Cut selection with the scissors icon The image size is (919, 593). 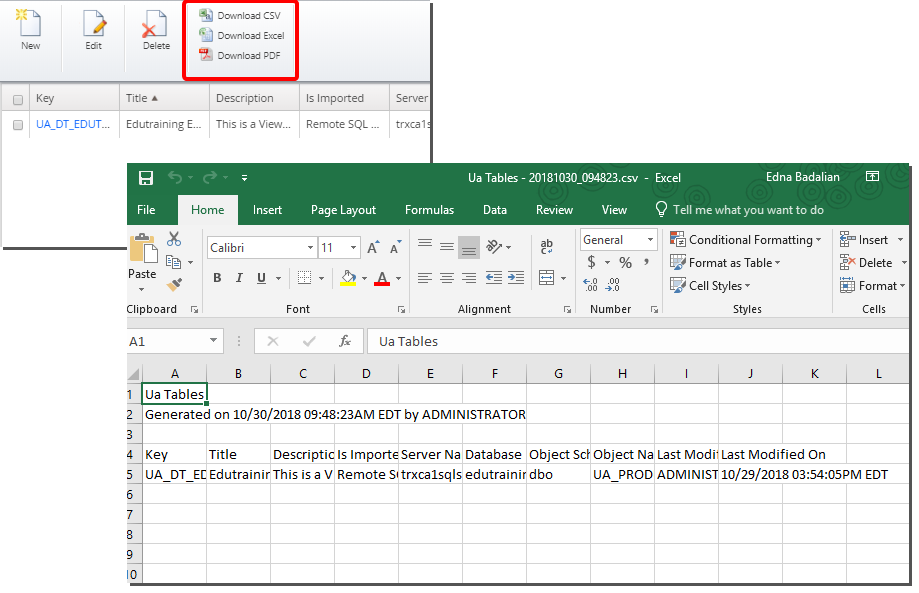point(173,238)
